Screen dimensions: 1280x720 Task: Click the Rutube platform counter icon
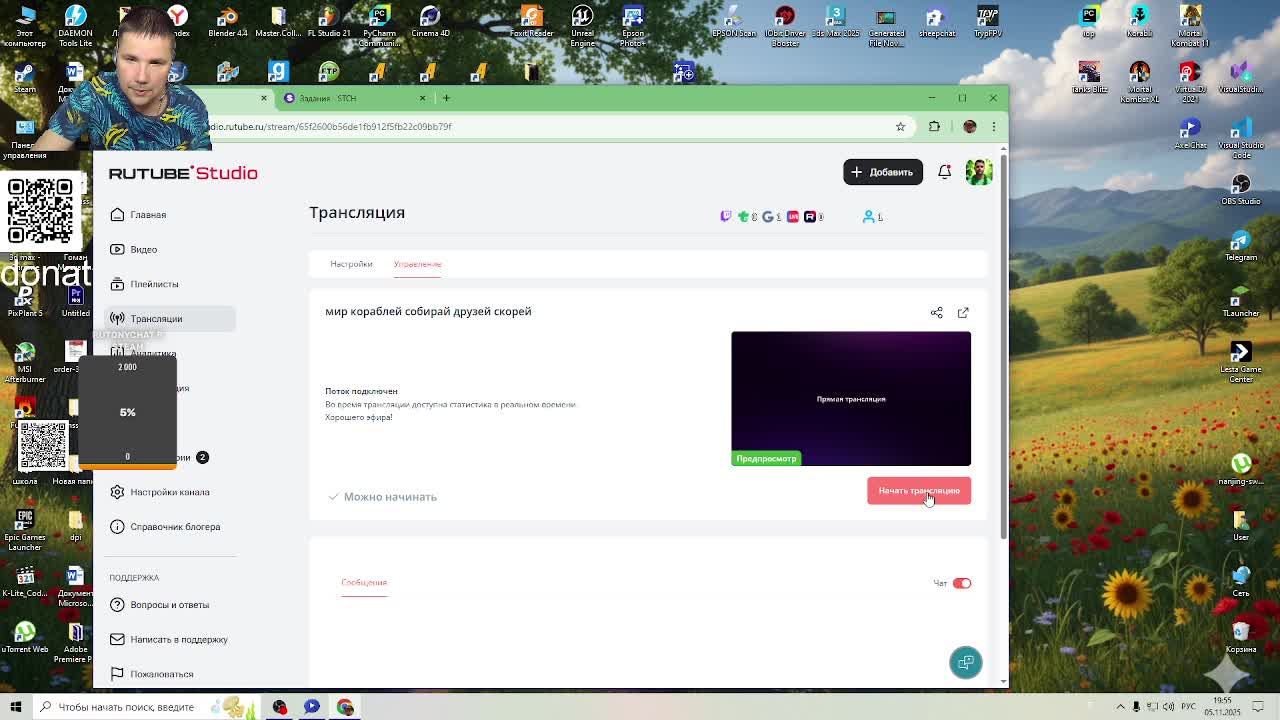coord(810,216)
